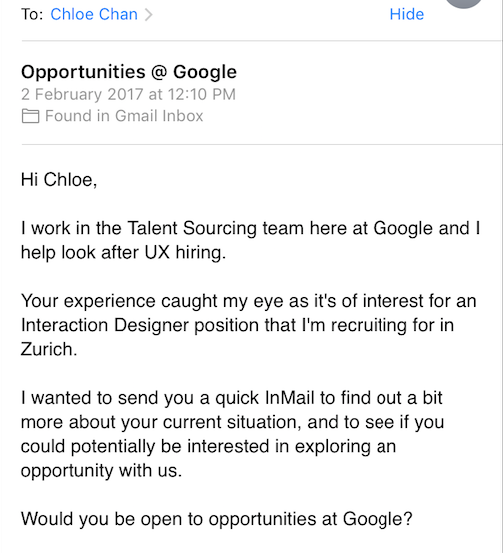
Task: Expand the chevron next to Chloe Chan
Action: (149, 15)
